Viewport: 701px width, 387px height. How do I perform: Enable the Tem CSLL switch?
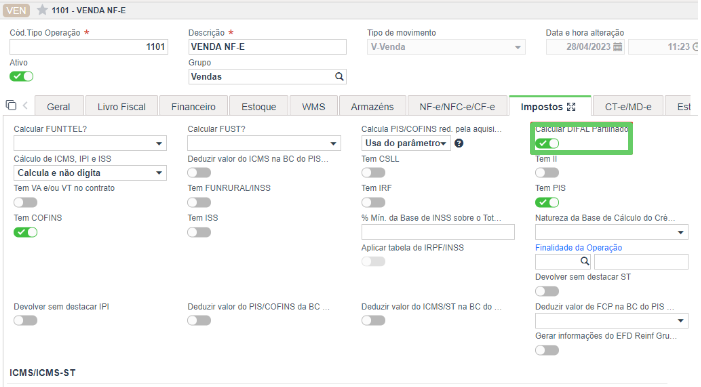click(373, 173)
